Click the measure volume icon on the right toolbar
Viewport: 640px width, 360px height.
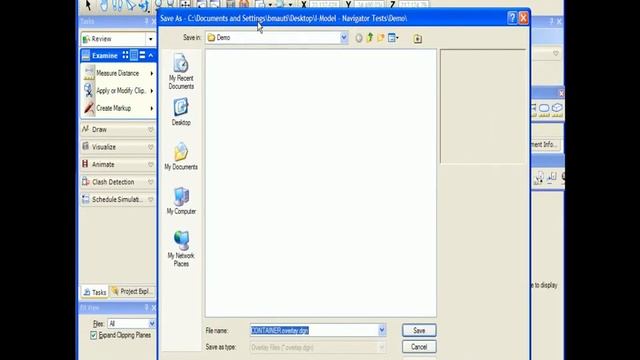557,110
